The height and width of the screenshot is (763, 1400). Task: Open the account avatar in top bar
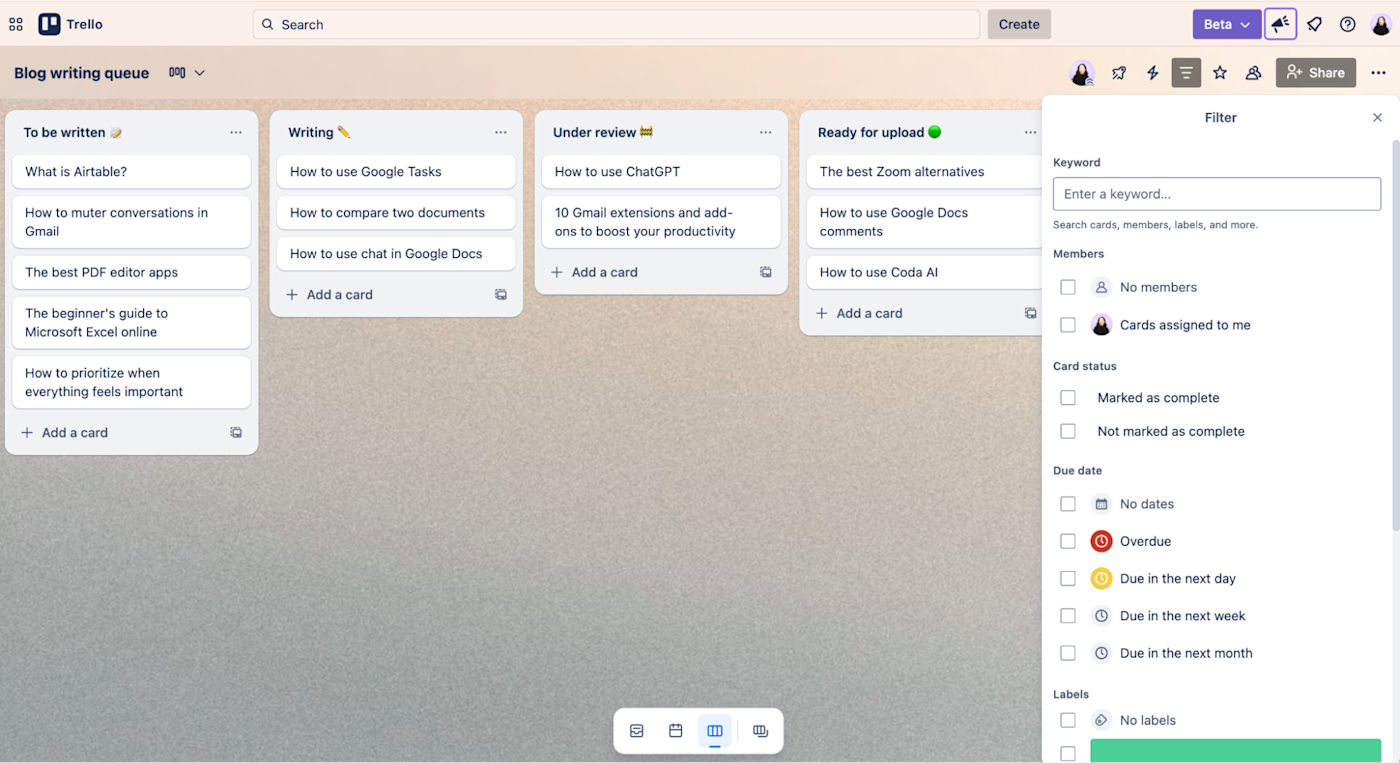(1381, 24)
